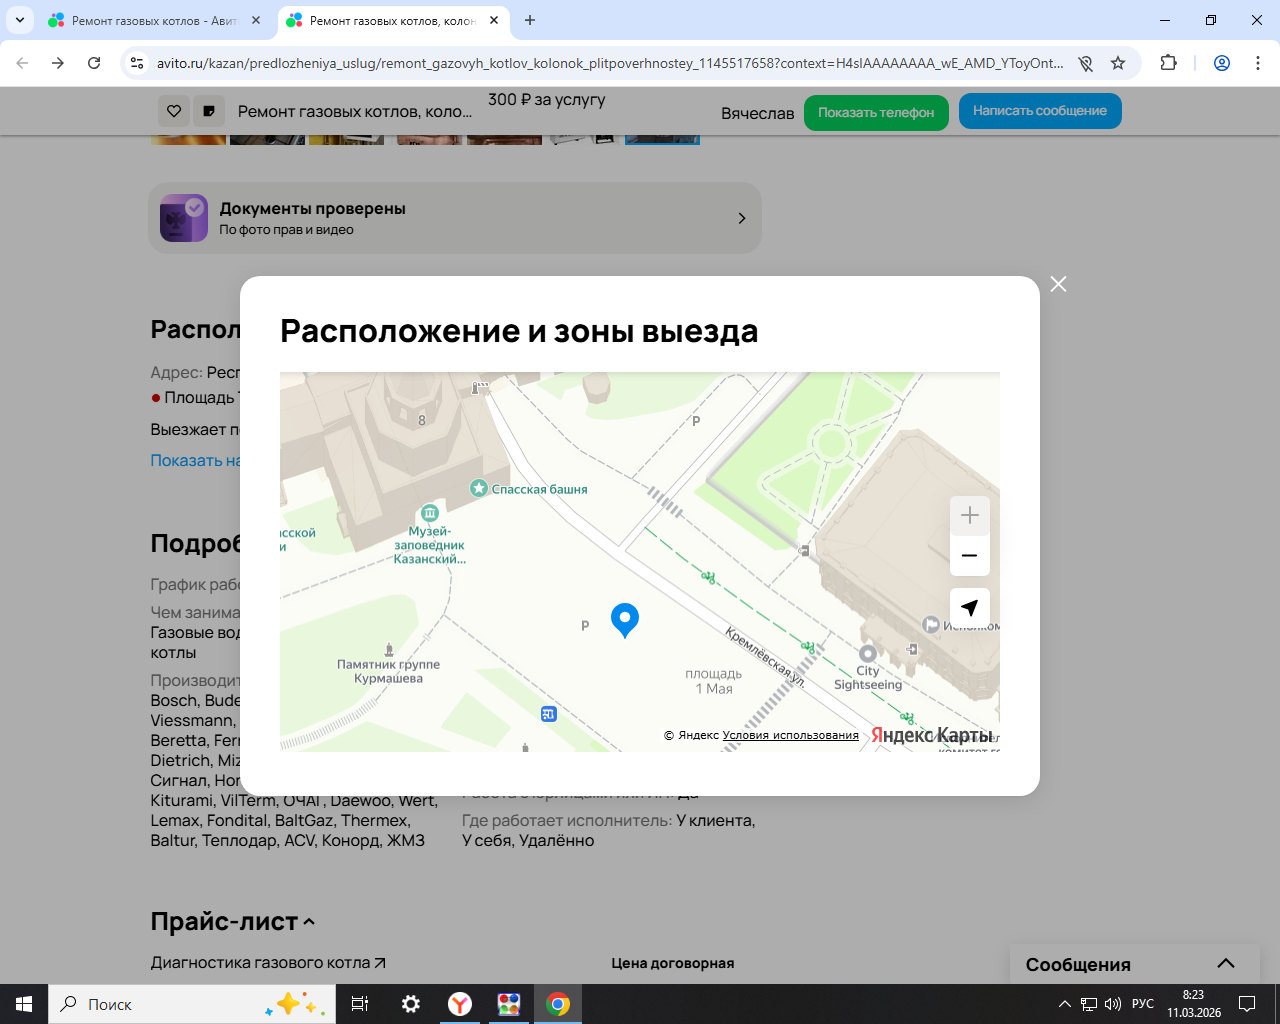1280x1024 pixels.
Task: Open Условия использования link on map
Action: pyautogui.click(x=790, y=735)
